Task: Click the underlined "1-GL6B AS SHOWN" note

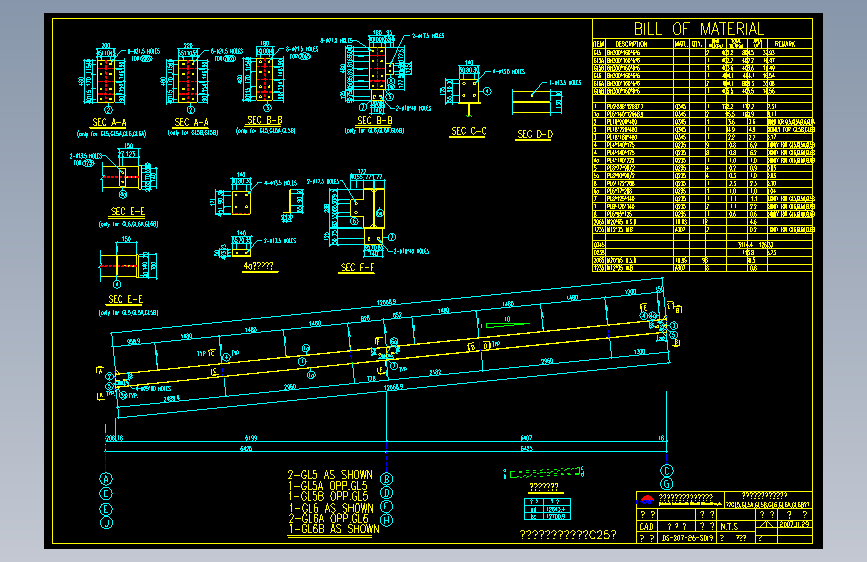Action: pos(333,529)
